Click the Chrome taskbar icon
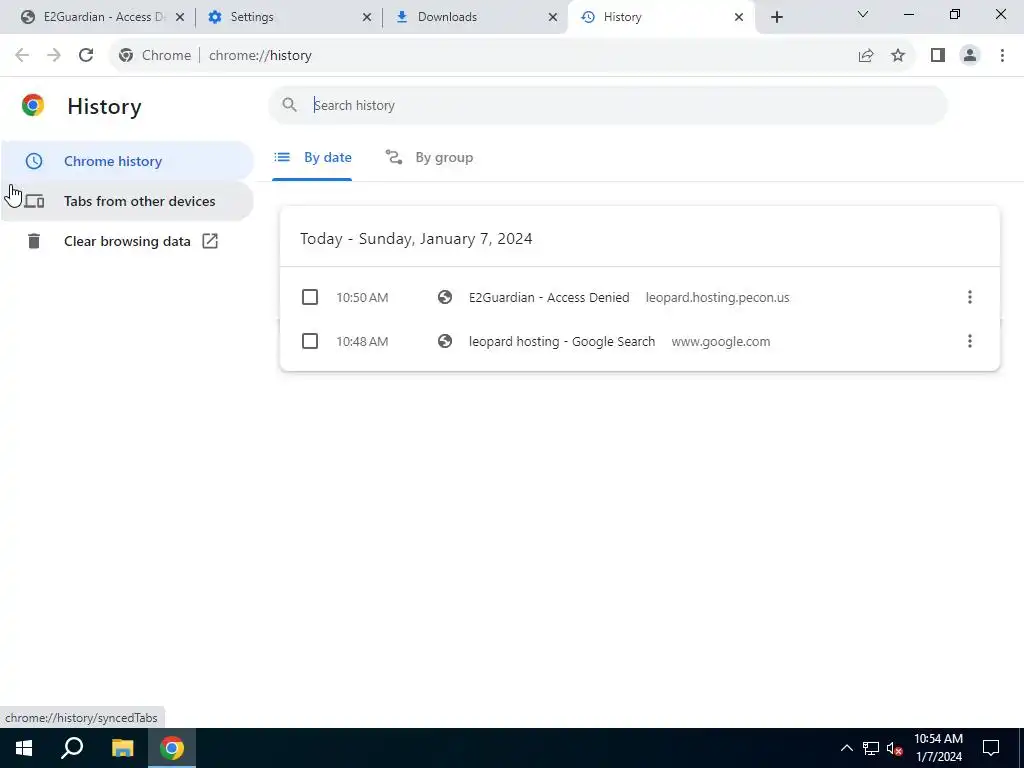 (172, 748)
